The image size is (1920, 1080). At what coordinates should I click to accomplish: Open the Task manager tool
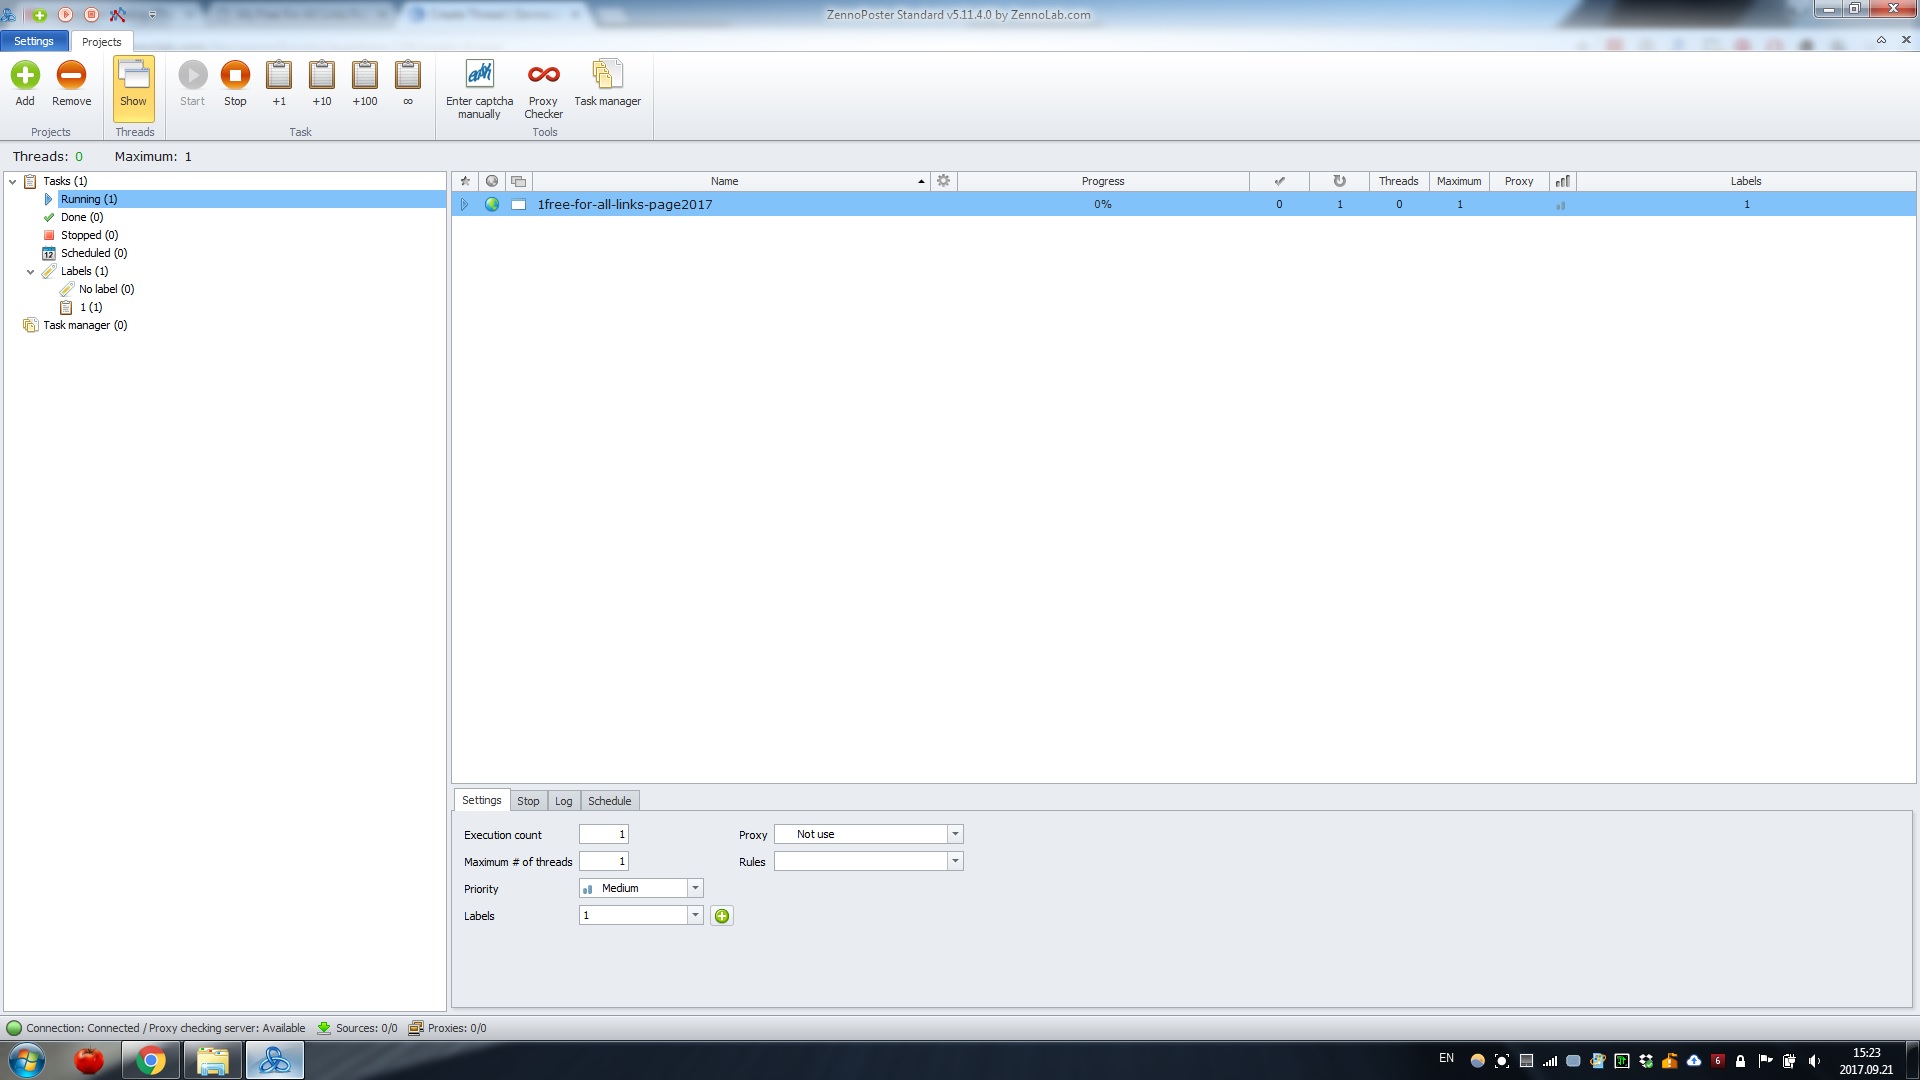click(607, 84)
